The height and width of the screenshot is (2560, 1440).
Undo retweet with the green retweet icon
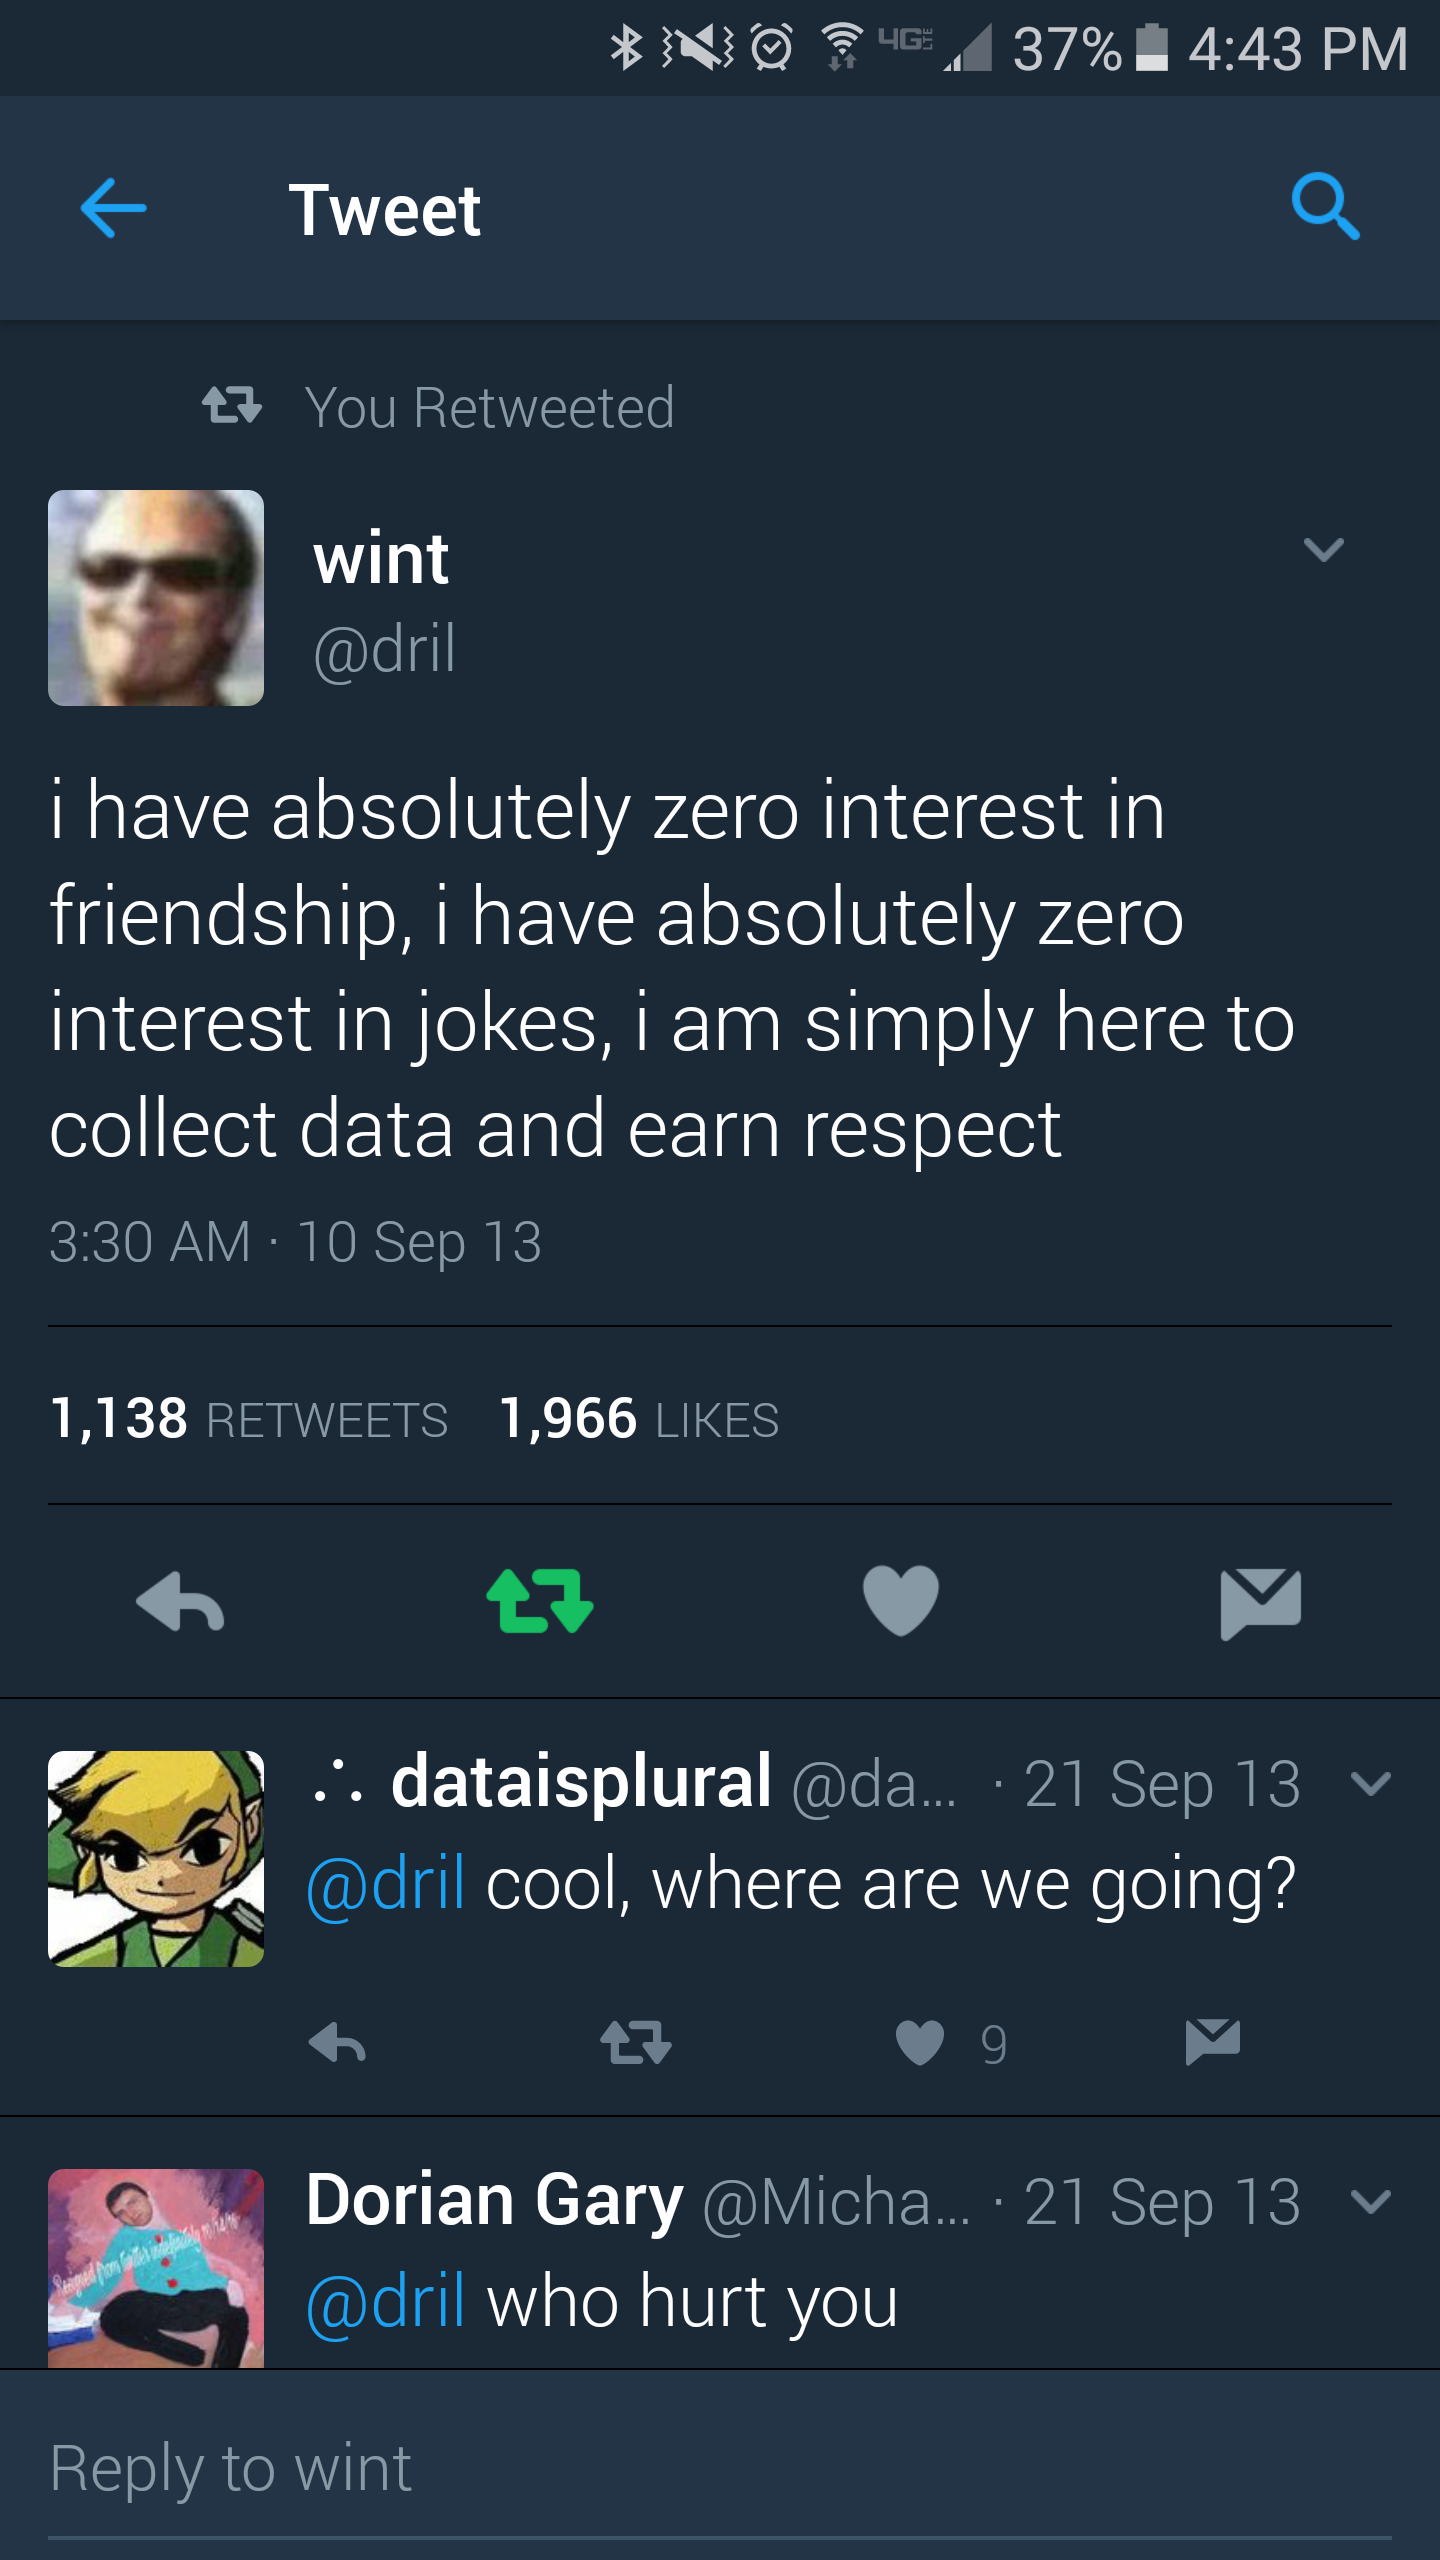tap(540, 1601)
